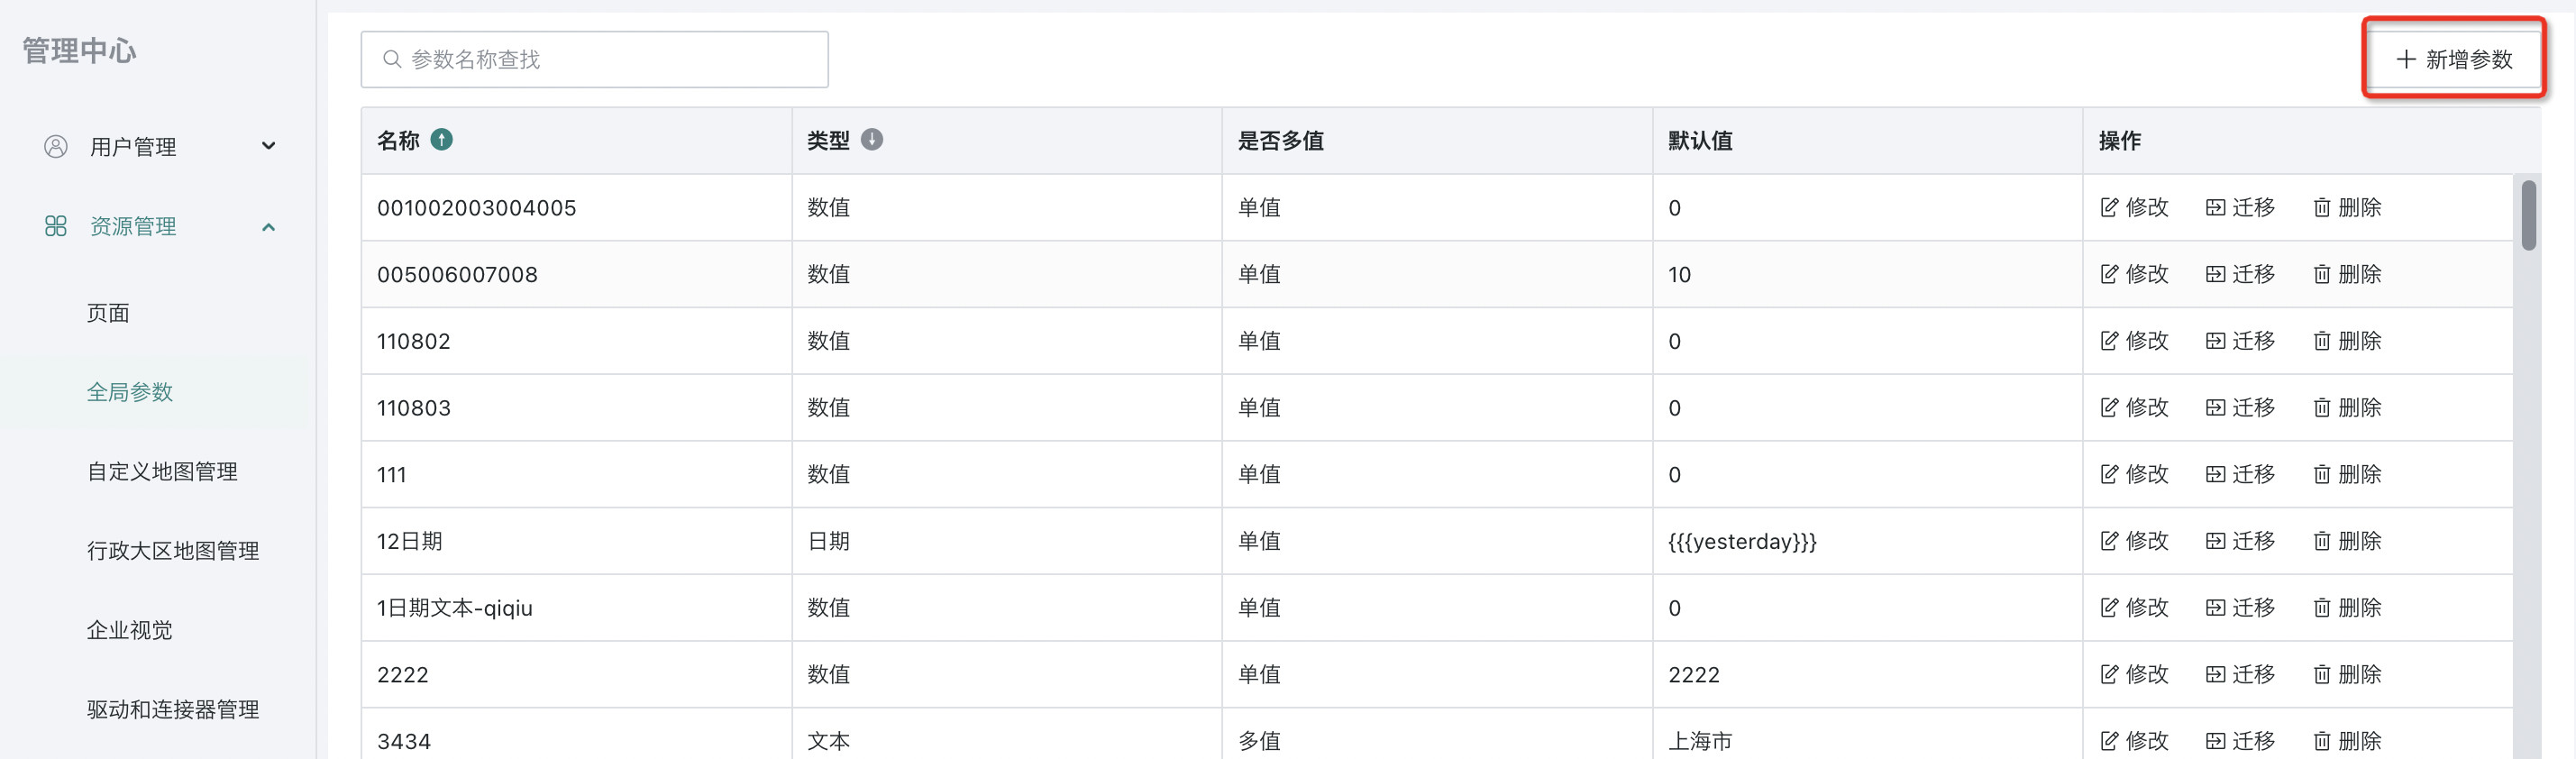Click the migrate icon for row 005006007008
The image size is (2576, 759).
tap(2215, 274)
